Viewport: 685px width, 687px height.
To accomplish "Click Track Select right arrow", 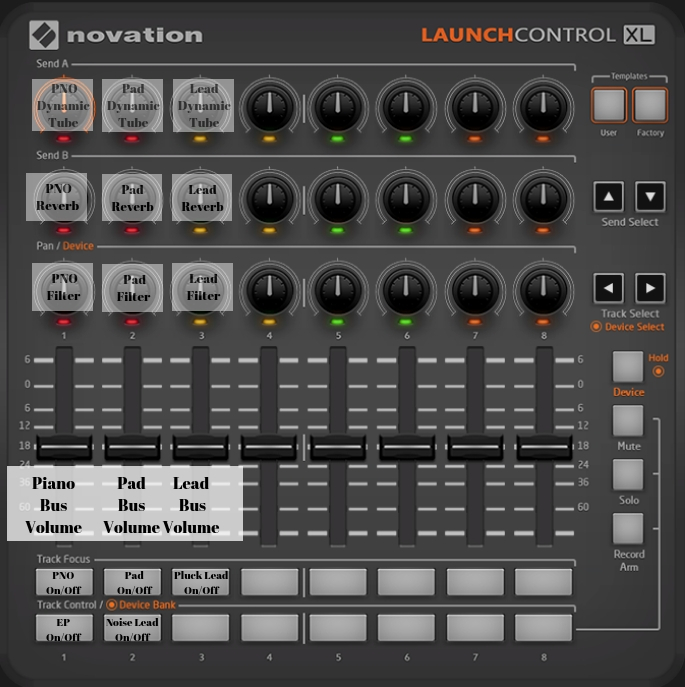I will pyautogui.click(x=650, y=288).
